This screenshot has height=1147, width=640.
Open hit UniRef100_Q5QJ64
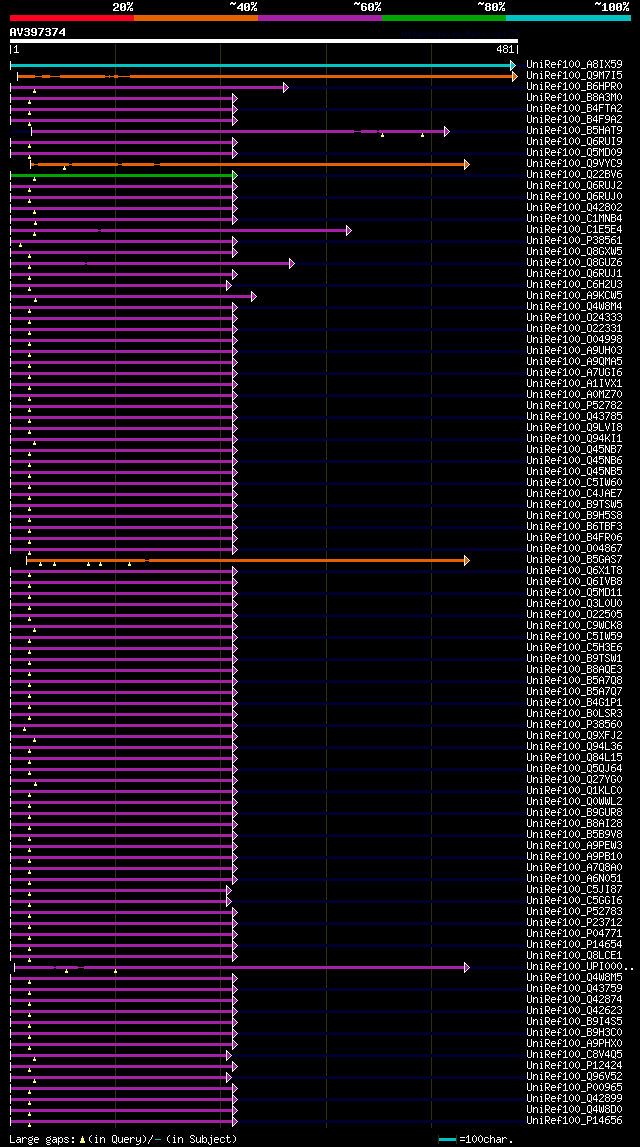click(x=574, y=768)
